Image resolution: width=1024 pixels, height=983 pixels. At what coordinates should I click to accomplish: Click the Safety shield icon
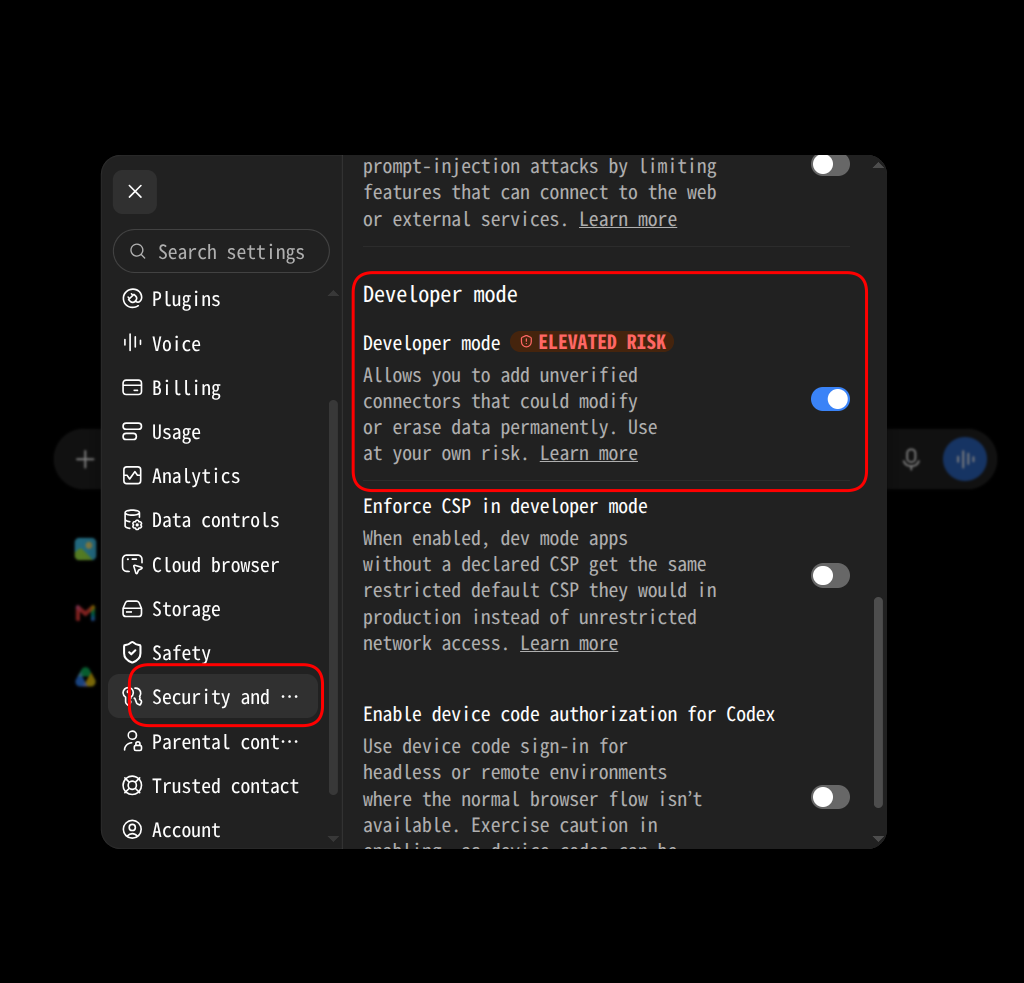pyautogui.click(x=132, y=653)
